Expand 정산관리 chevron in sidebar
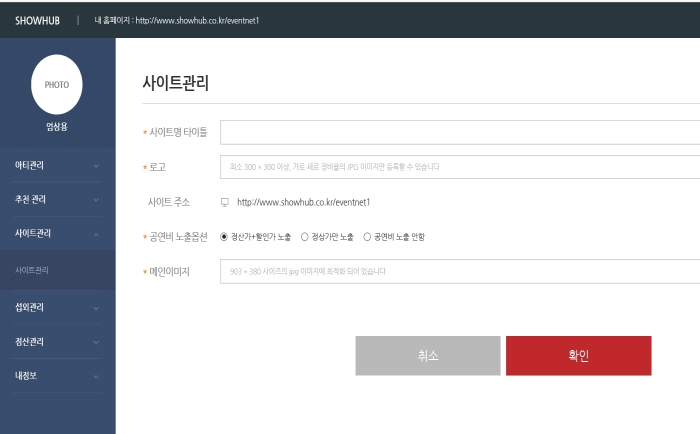 click(x=96, y=341)
